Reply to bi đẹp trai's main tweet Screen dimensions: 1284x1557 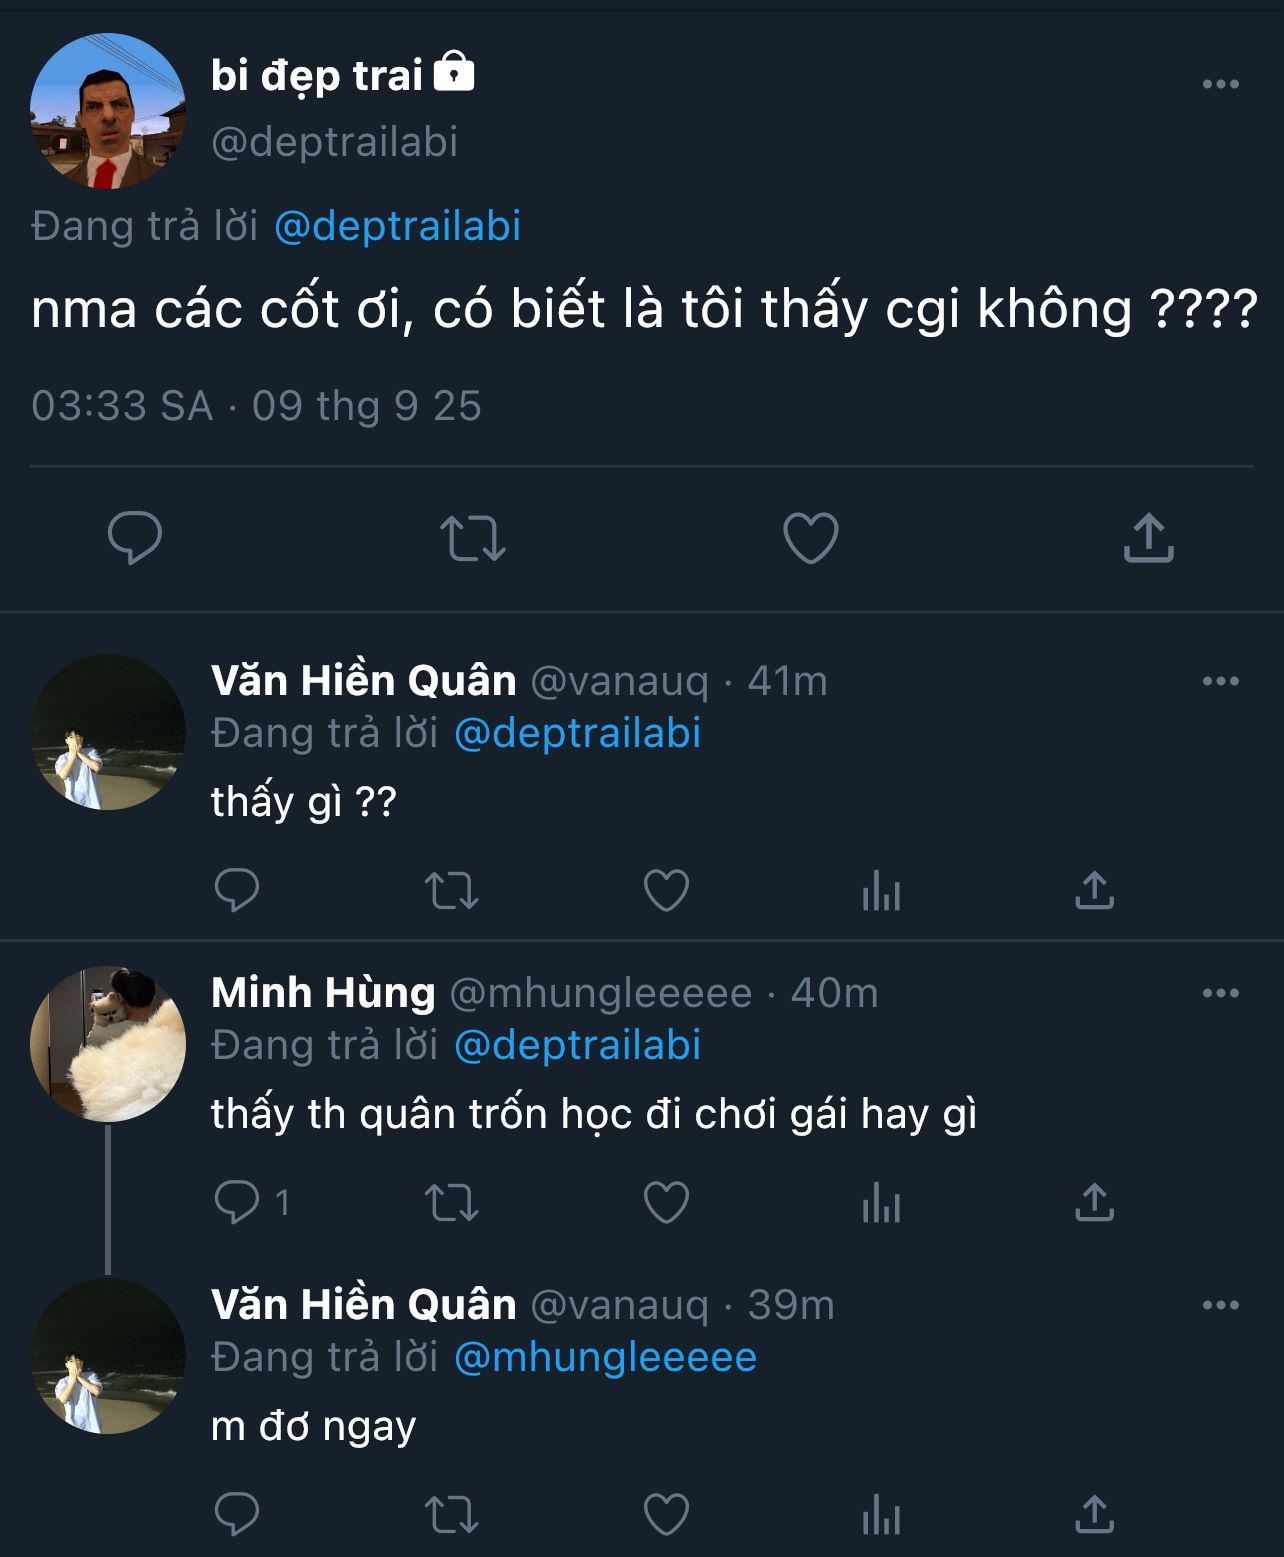tap(135, 538)
